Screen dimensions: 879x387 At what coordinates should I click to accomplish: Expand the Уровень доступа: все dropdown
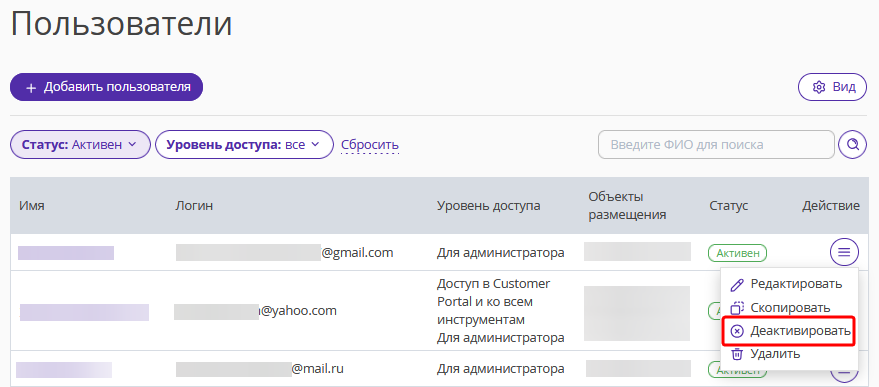click(244, 145)
